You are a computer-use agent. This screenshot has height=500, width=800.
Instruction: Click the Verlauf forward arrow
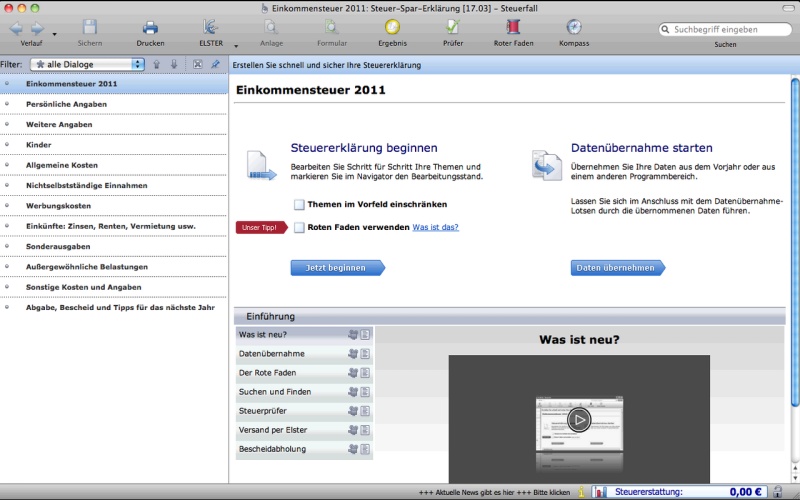click(37, 28)
